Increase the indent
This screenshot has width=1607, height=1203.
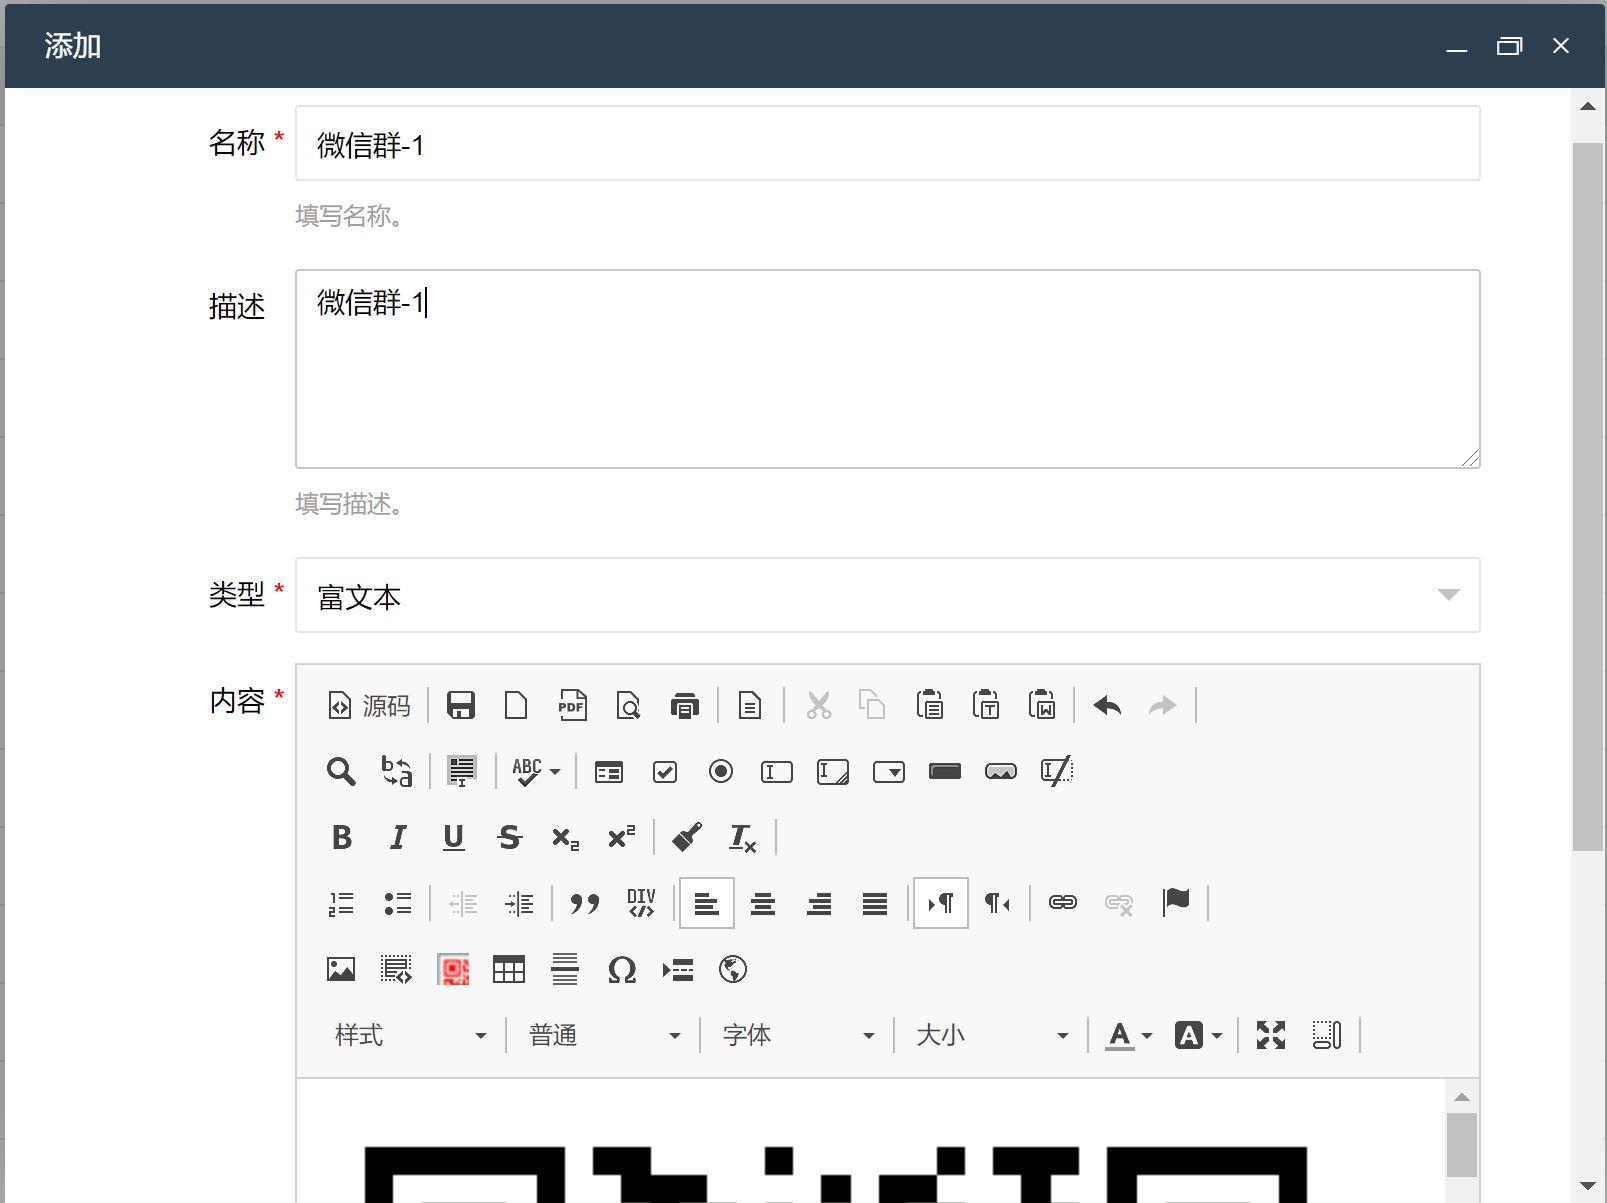[x=519, y=903]
